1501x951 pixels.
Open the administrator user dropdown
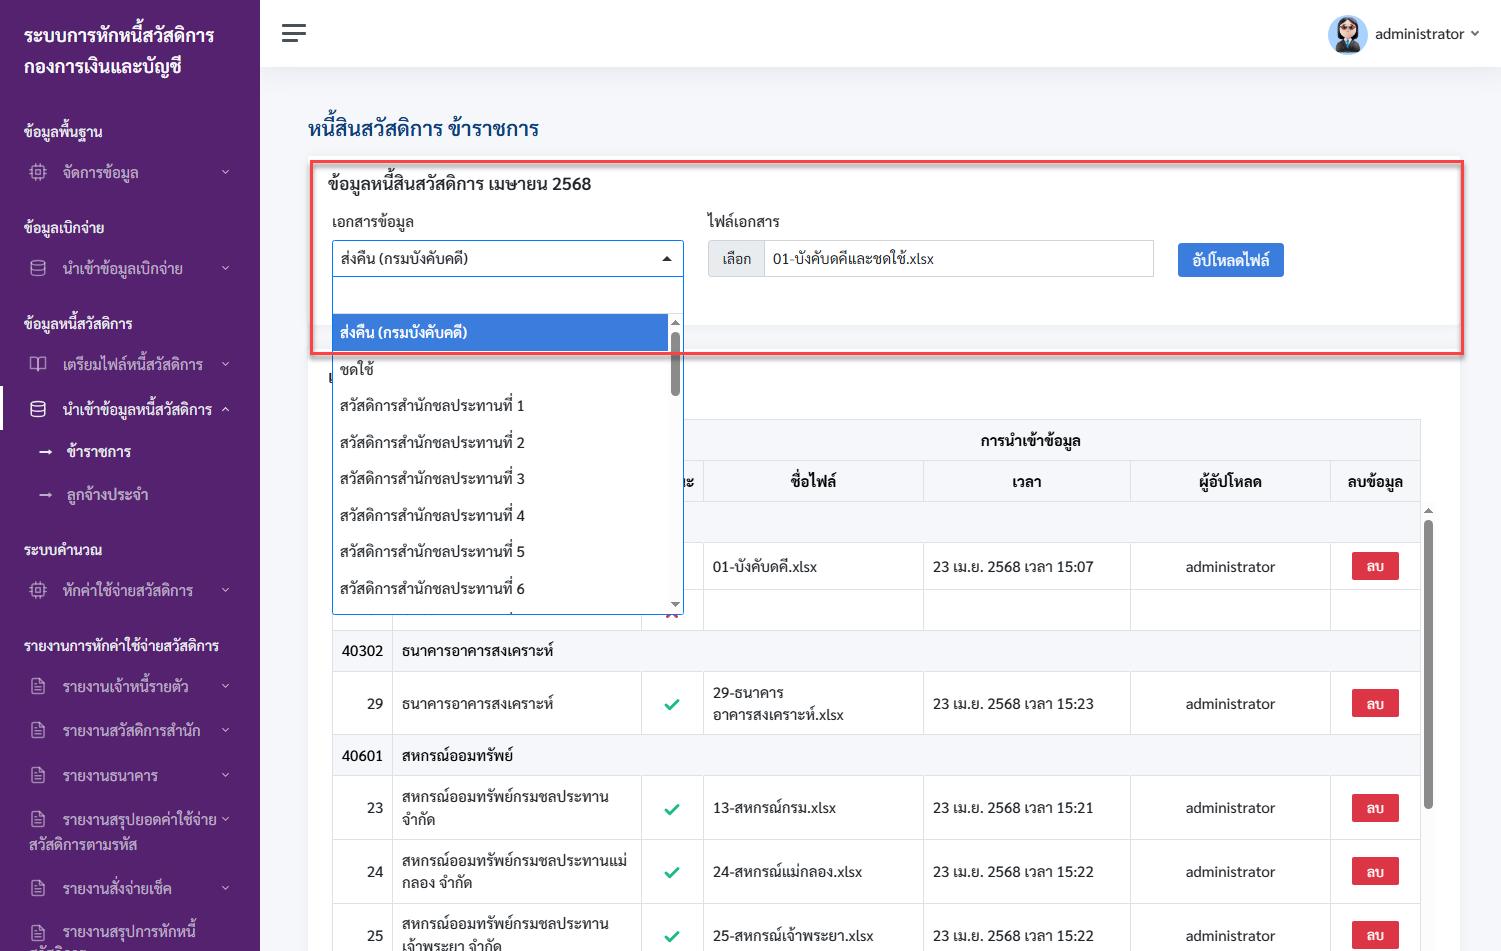(1427, 34)
